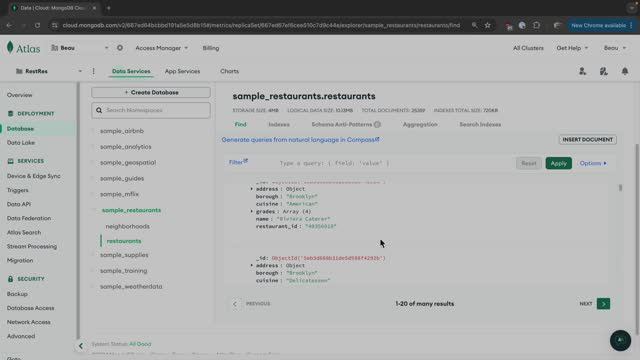The height and width of the screenshot is (360, 640).
Task: Open Database in the Deployment sidebar
Action: click(20, 129)
